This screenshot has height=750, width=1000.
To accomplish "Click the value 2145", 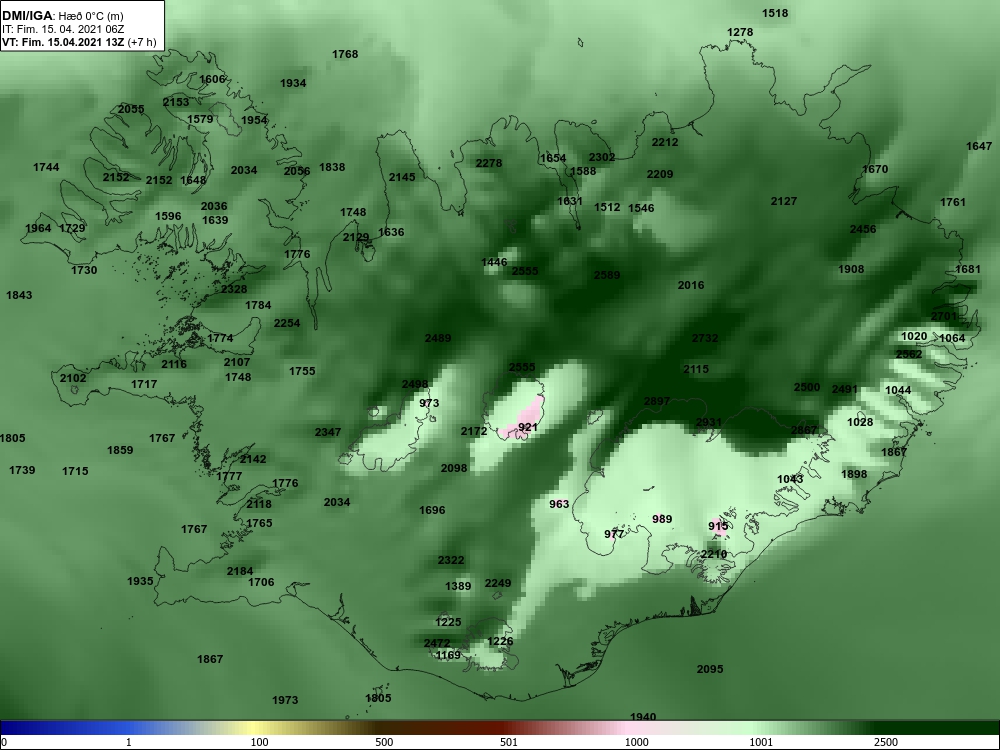I will (402, 177).
